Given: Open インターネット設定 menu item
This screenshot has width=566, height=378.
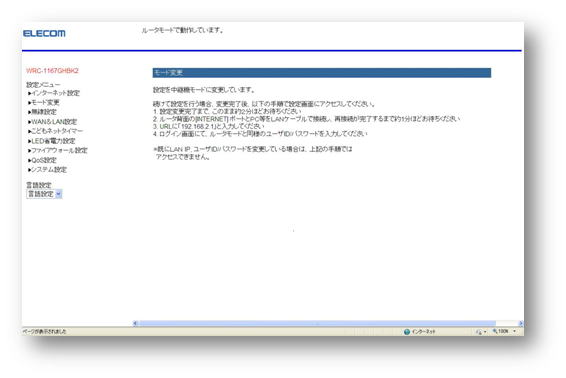Looking at the screenshot, I should [x=56, y=93].
